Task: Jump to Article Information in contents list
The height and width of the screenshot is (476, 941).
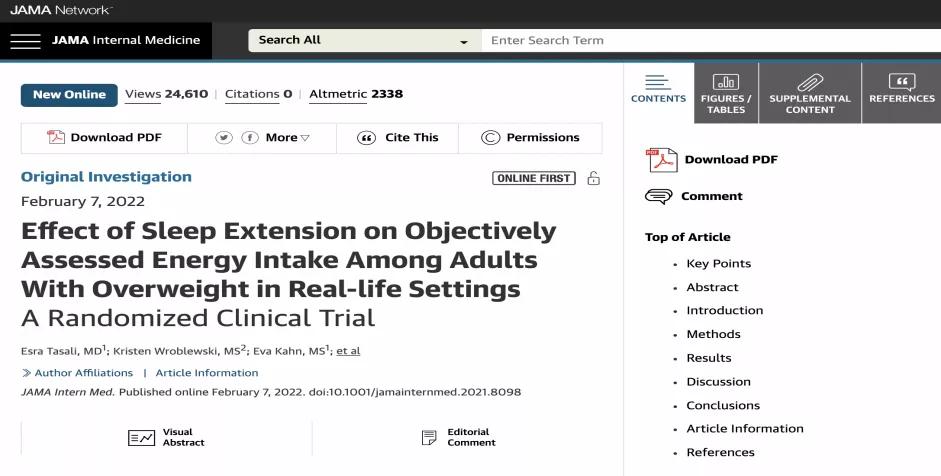Action: coord(745,429)
